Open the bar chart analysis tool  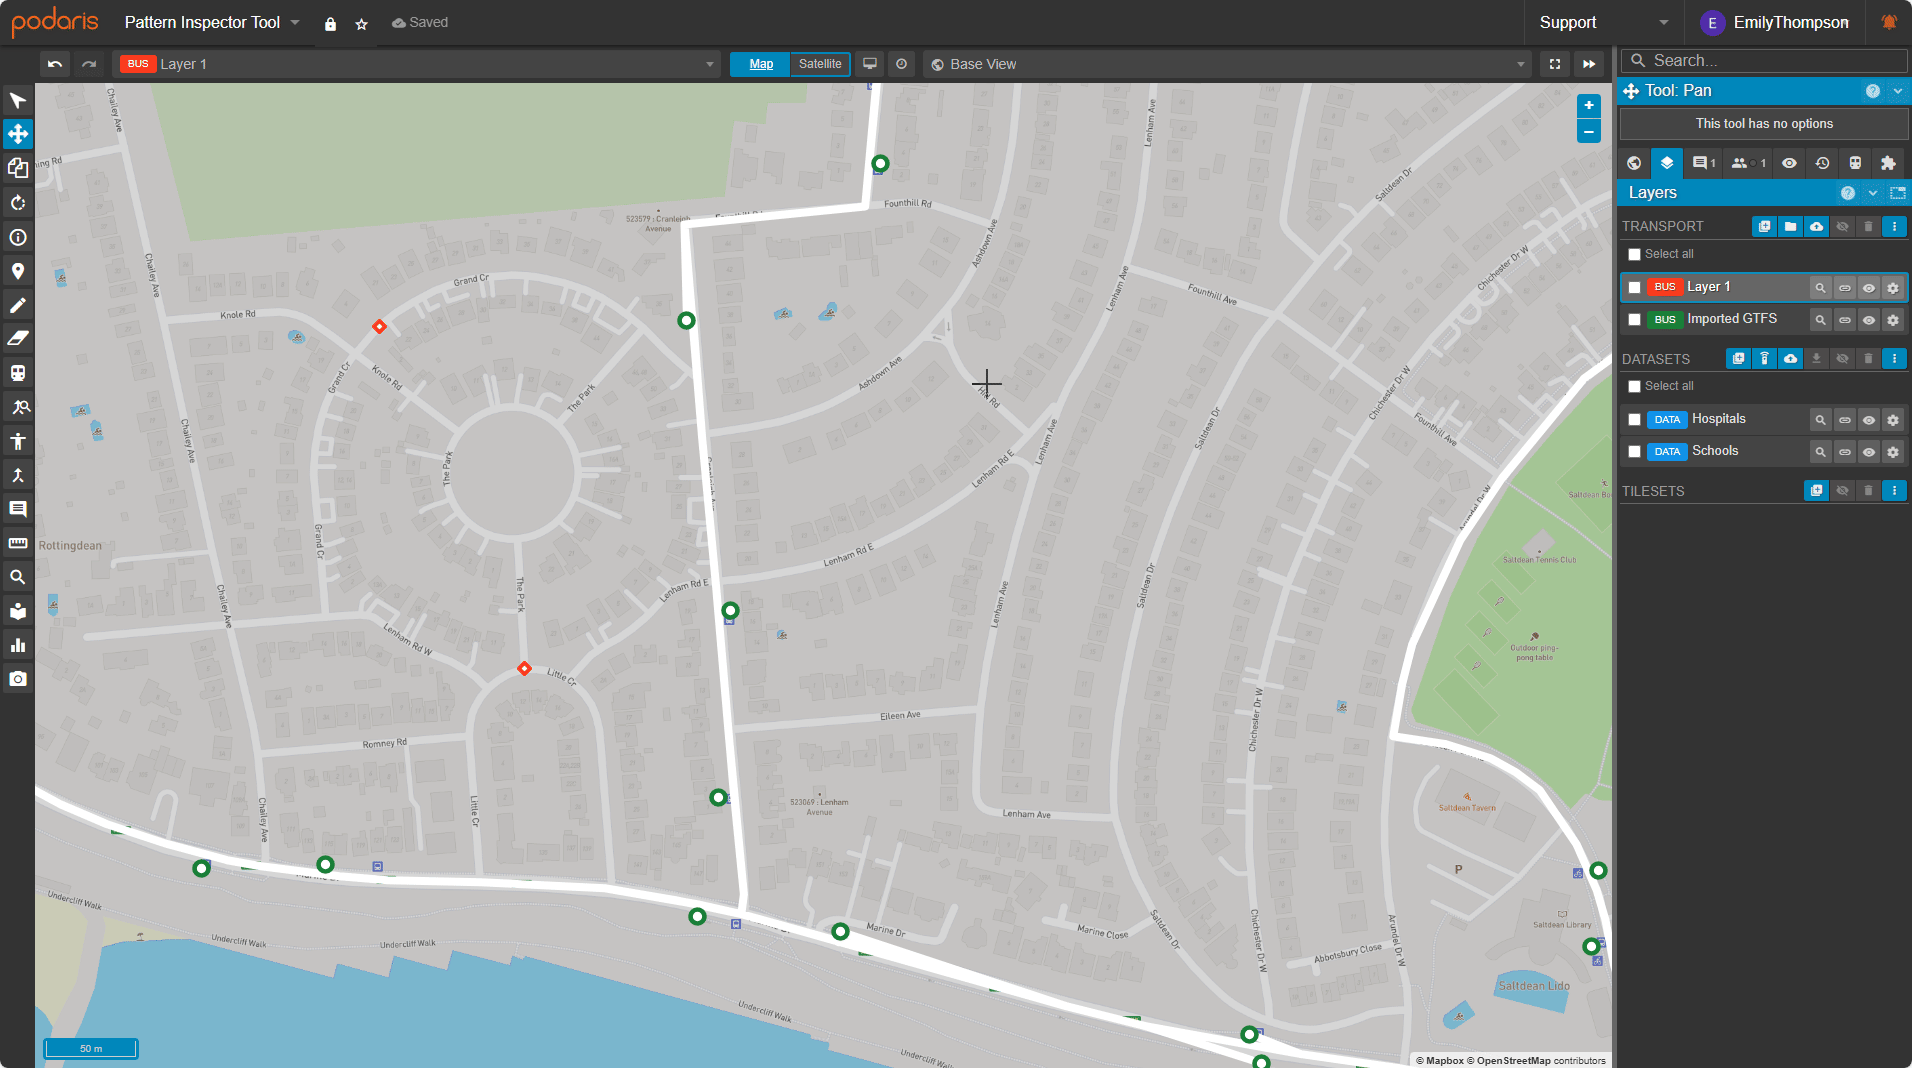pos(17,645)
